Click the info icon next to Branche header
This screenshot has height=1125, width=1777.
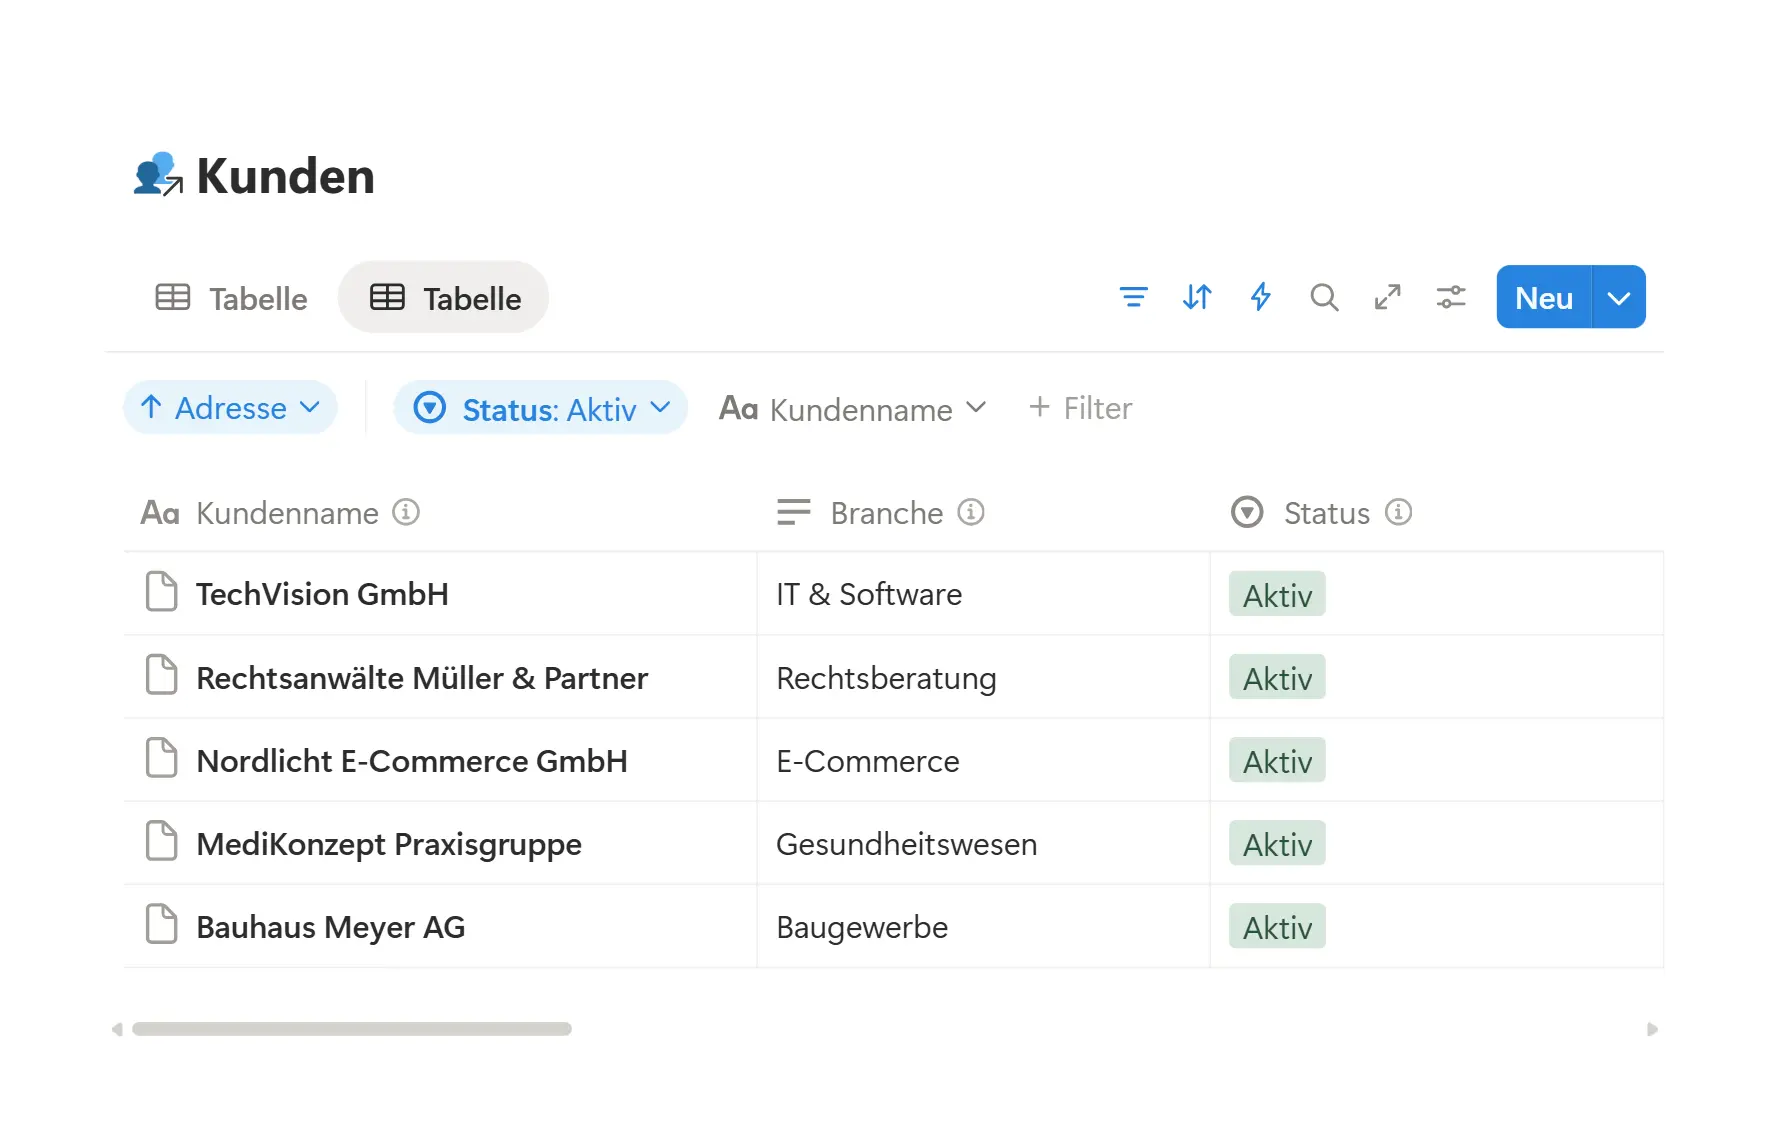pos(972,512)
